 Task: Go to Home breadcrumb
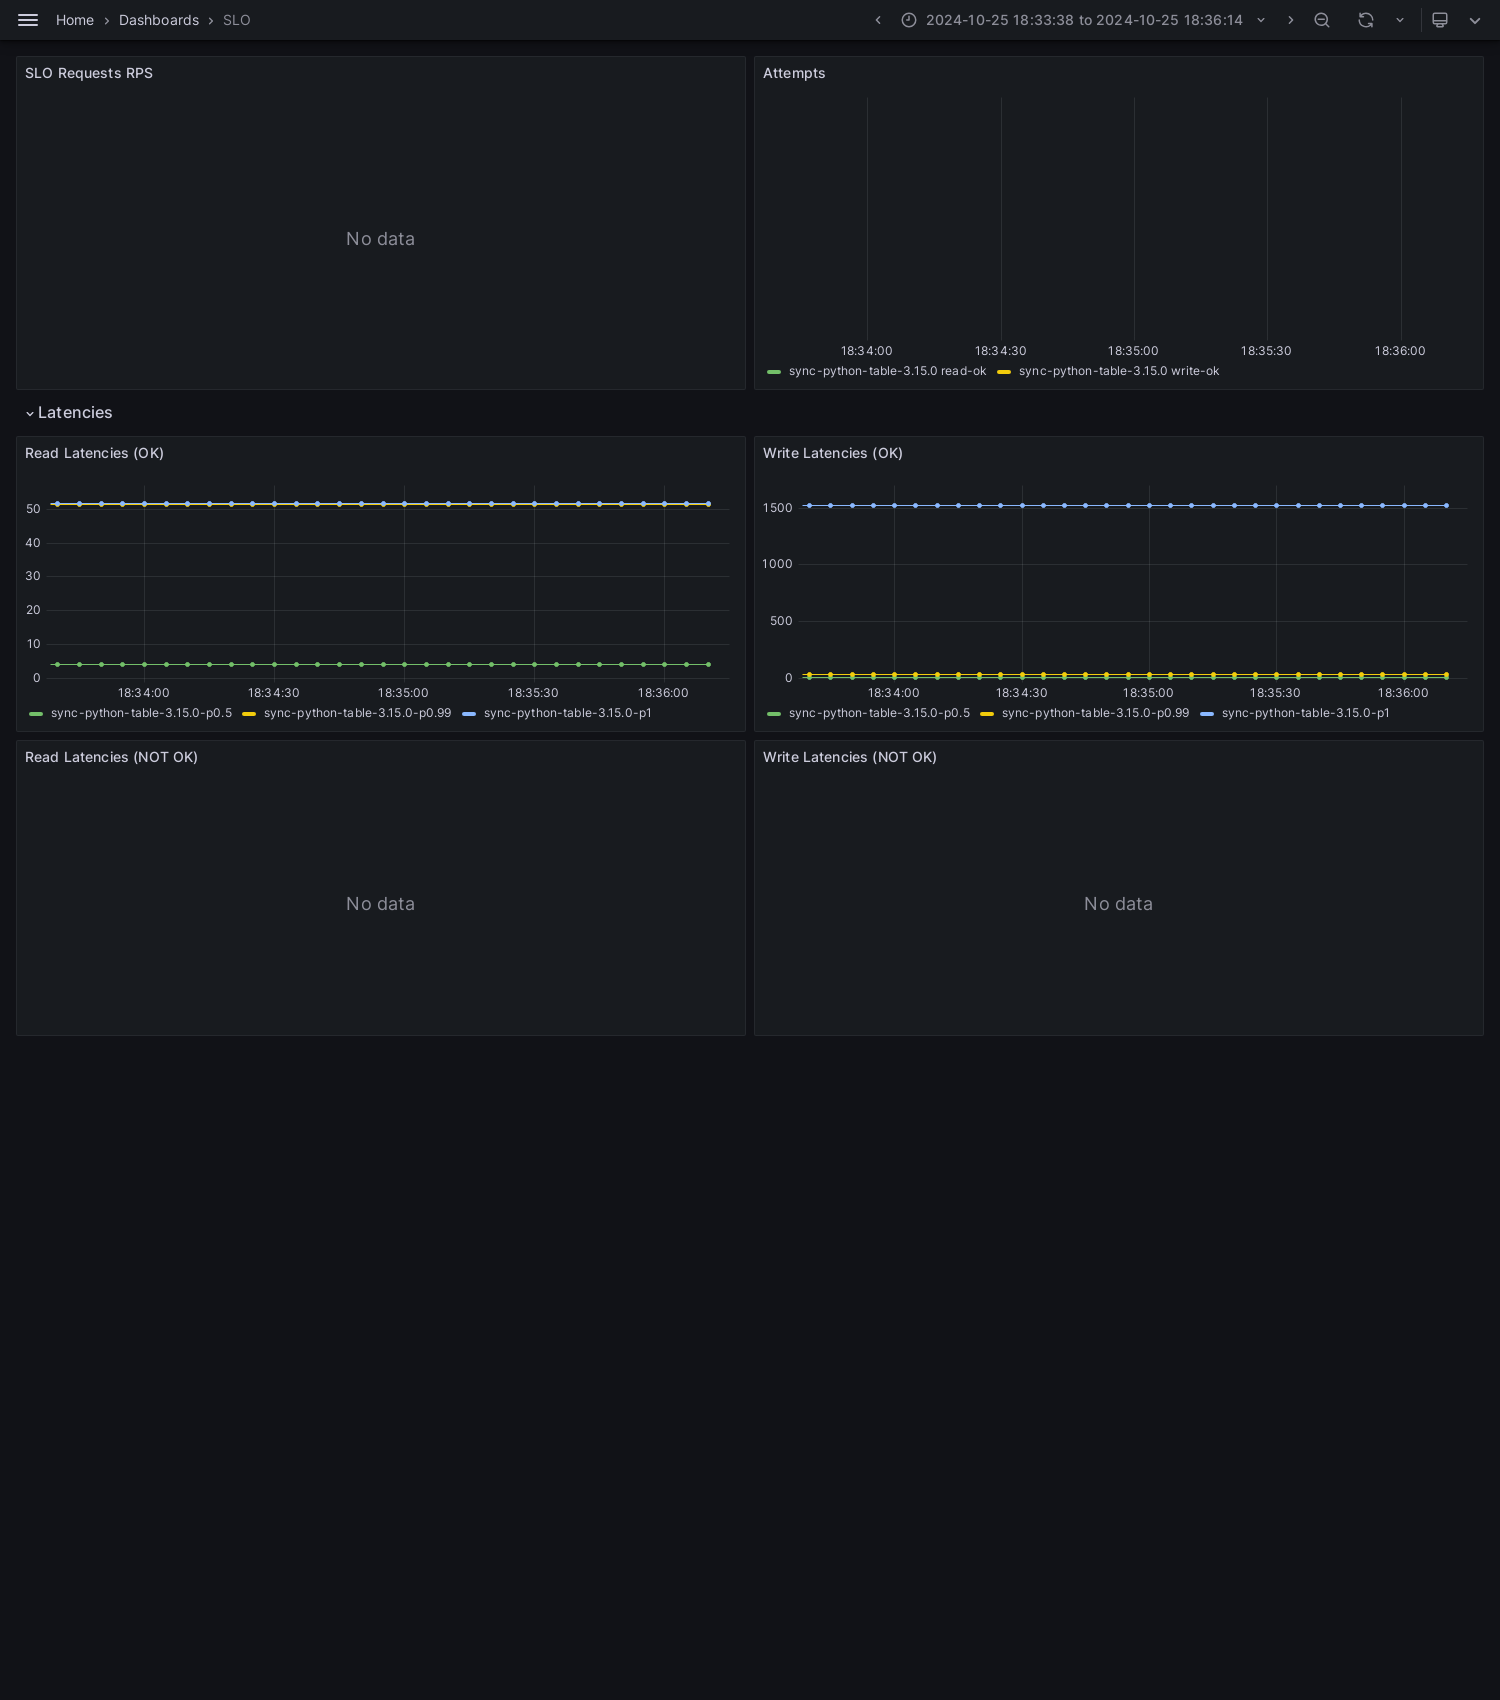(x=75, y=20)
